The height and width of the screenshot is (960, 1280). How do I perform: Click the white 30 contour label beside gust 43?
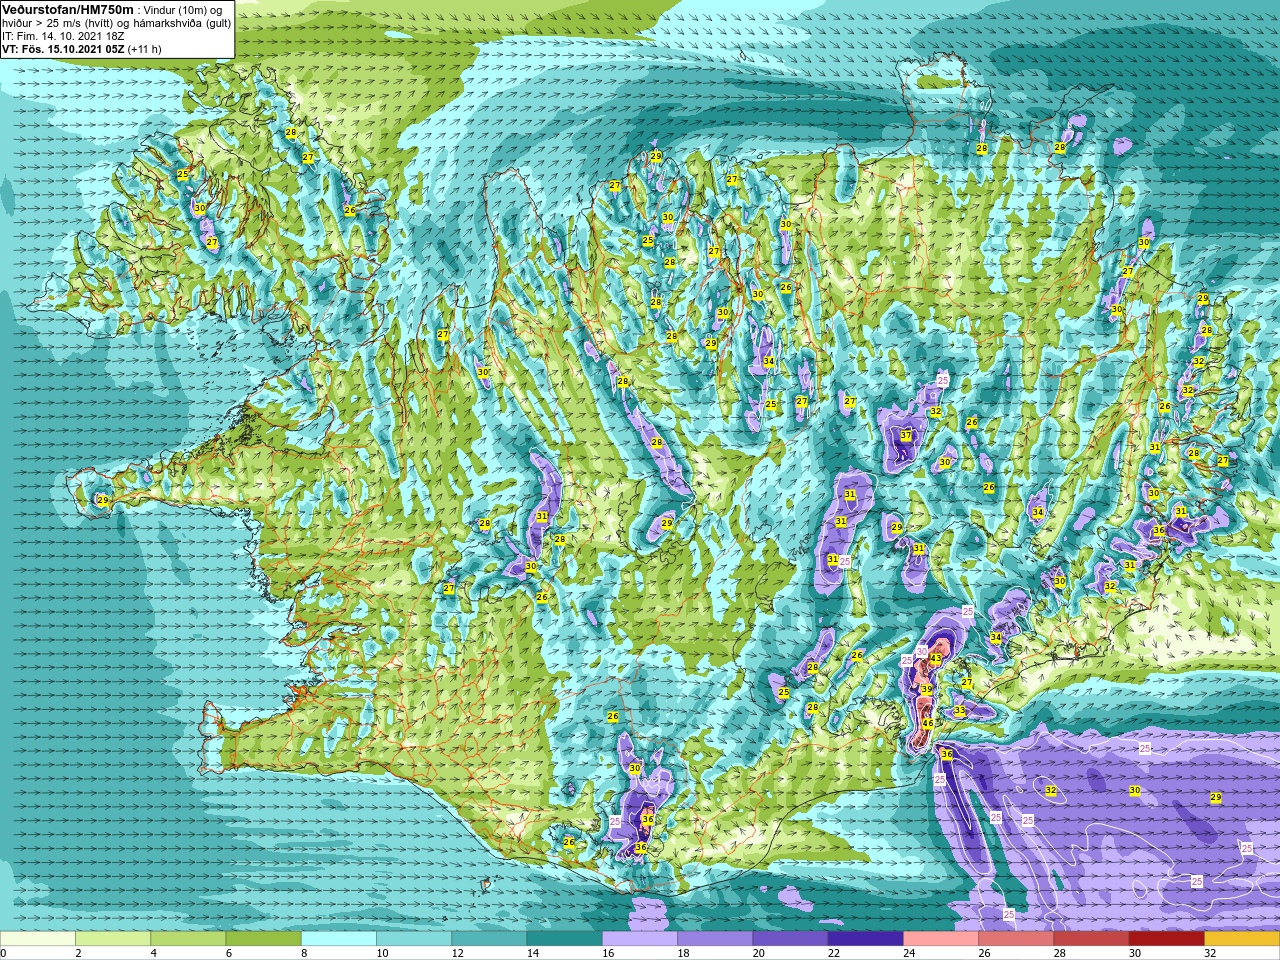922,651
